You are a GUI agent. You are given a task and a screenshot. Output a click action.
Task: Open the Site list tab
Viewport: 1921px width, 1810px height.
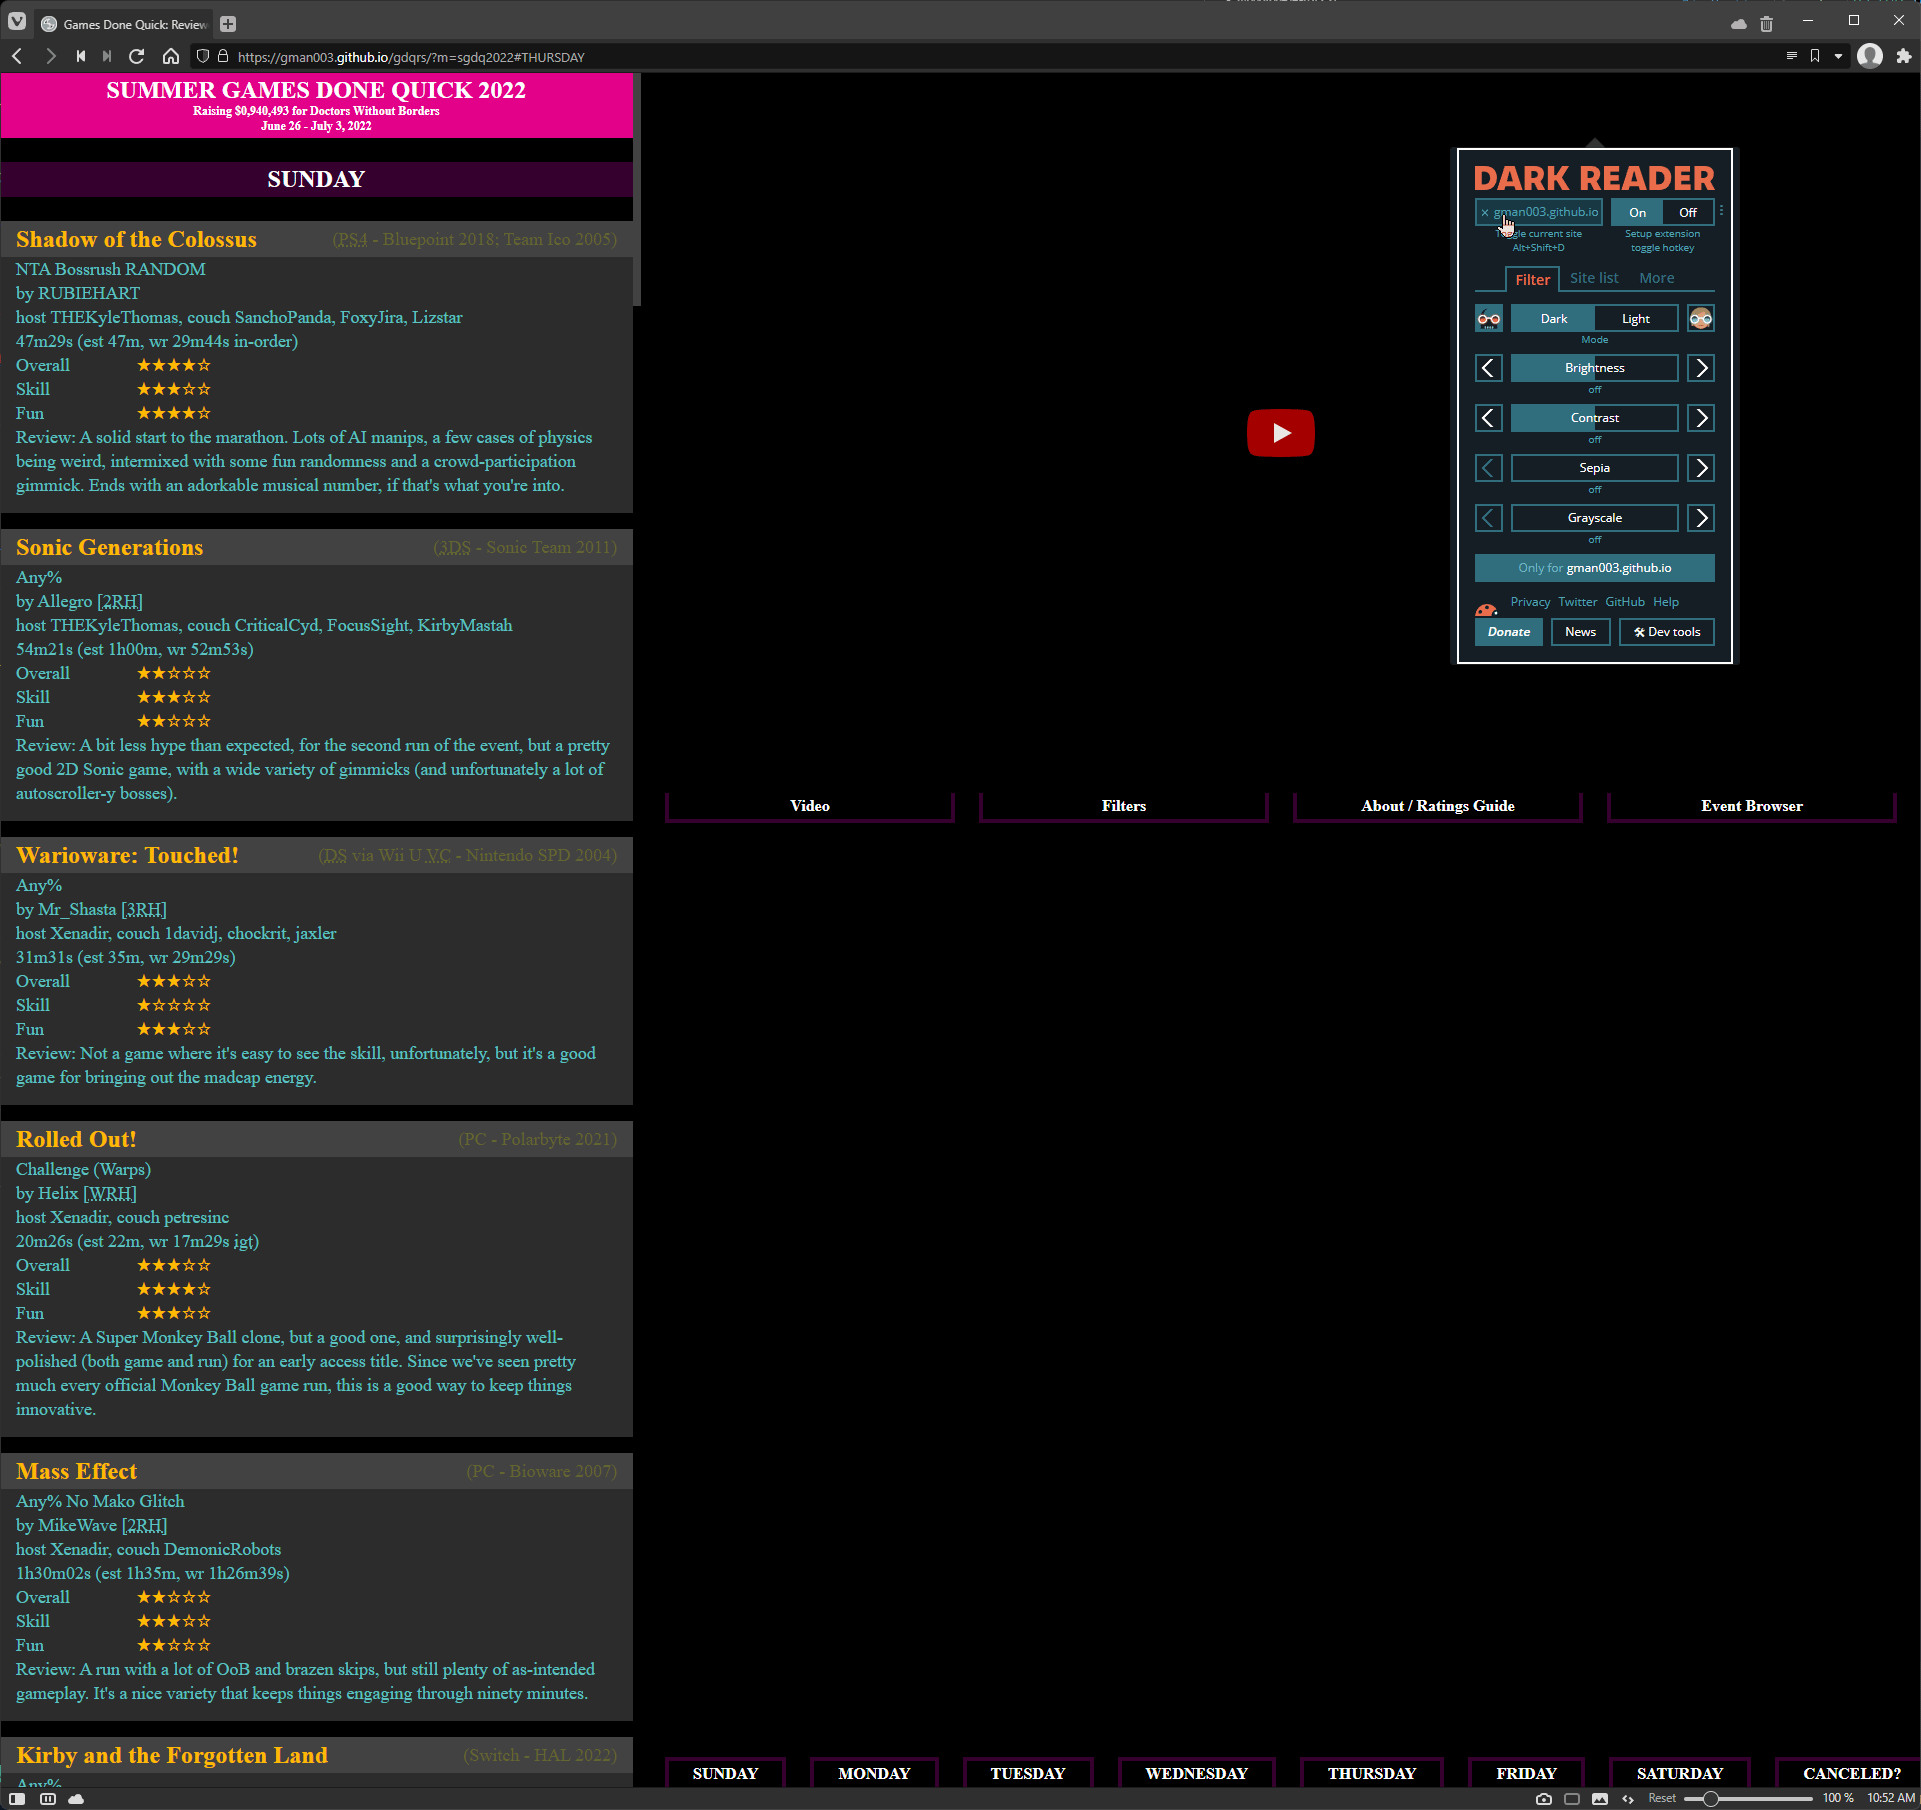pyautogui.click(x=1594, y=278)
